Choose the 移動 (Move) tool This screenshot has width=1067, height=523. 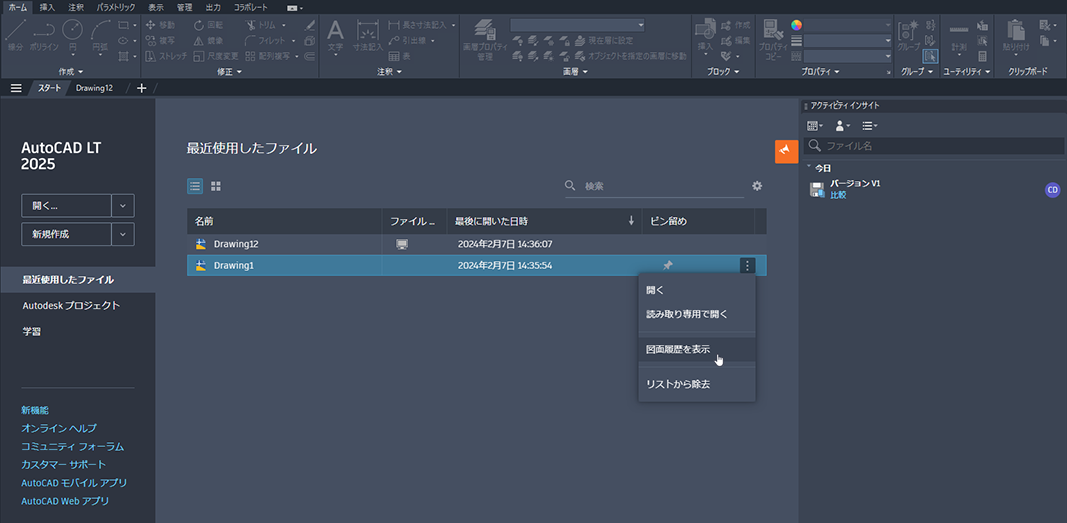tap(161, 25)
